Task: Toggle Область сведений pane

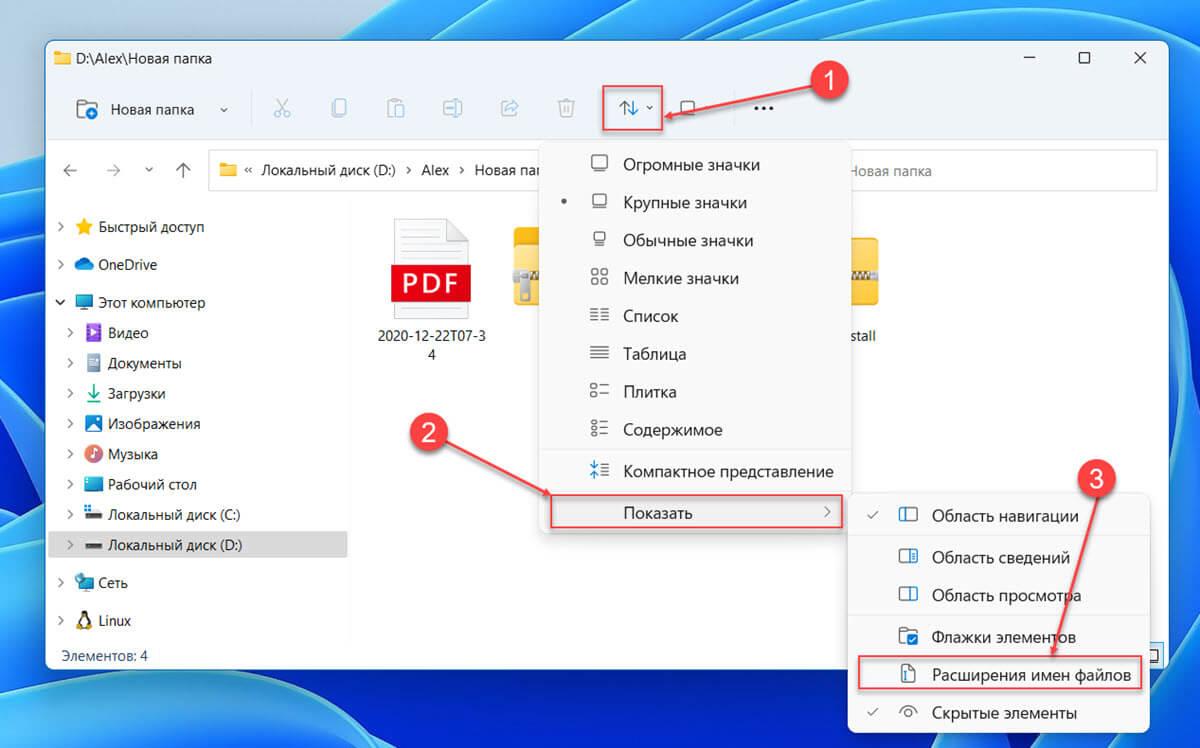Action: (x=1000, y=557)
